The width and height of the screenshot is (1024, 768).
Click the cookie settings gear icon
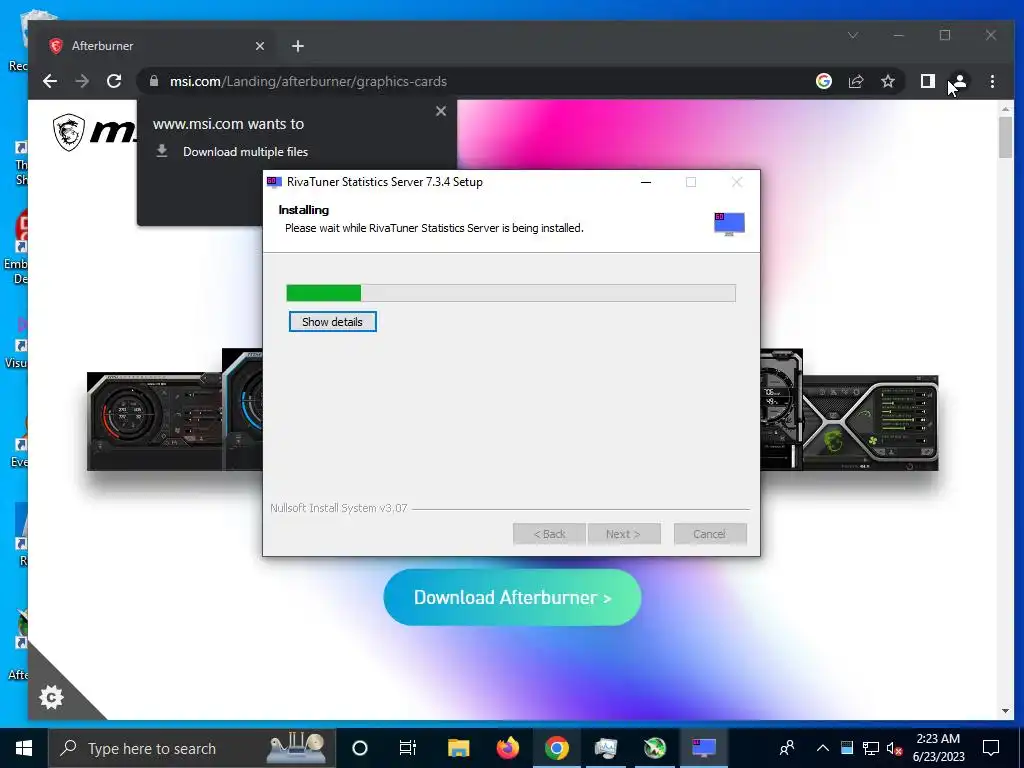[x=51, y=697]
